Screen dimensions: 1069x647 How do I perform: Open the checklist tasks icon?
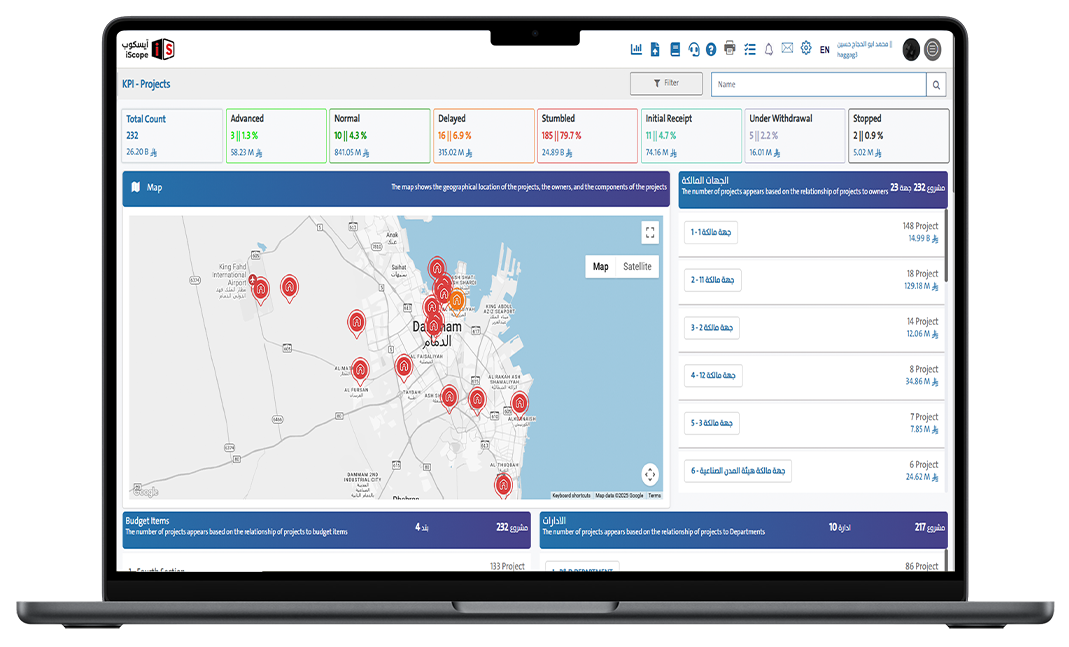click(x=750, y=49)
